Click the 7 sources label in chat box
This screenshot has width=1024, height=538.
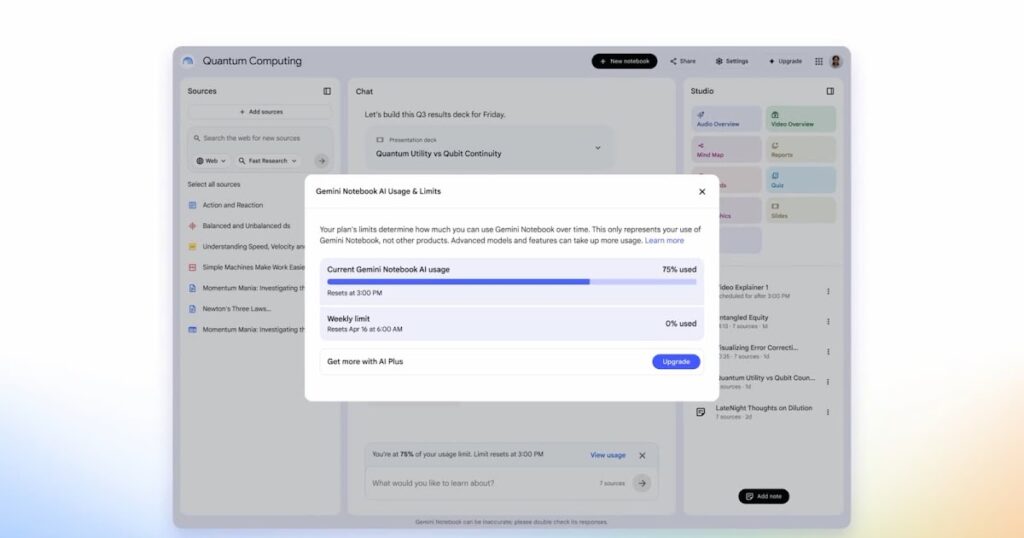(612, 484)
